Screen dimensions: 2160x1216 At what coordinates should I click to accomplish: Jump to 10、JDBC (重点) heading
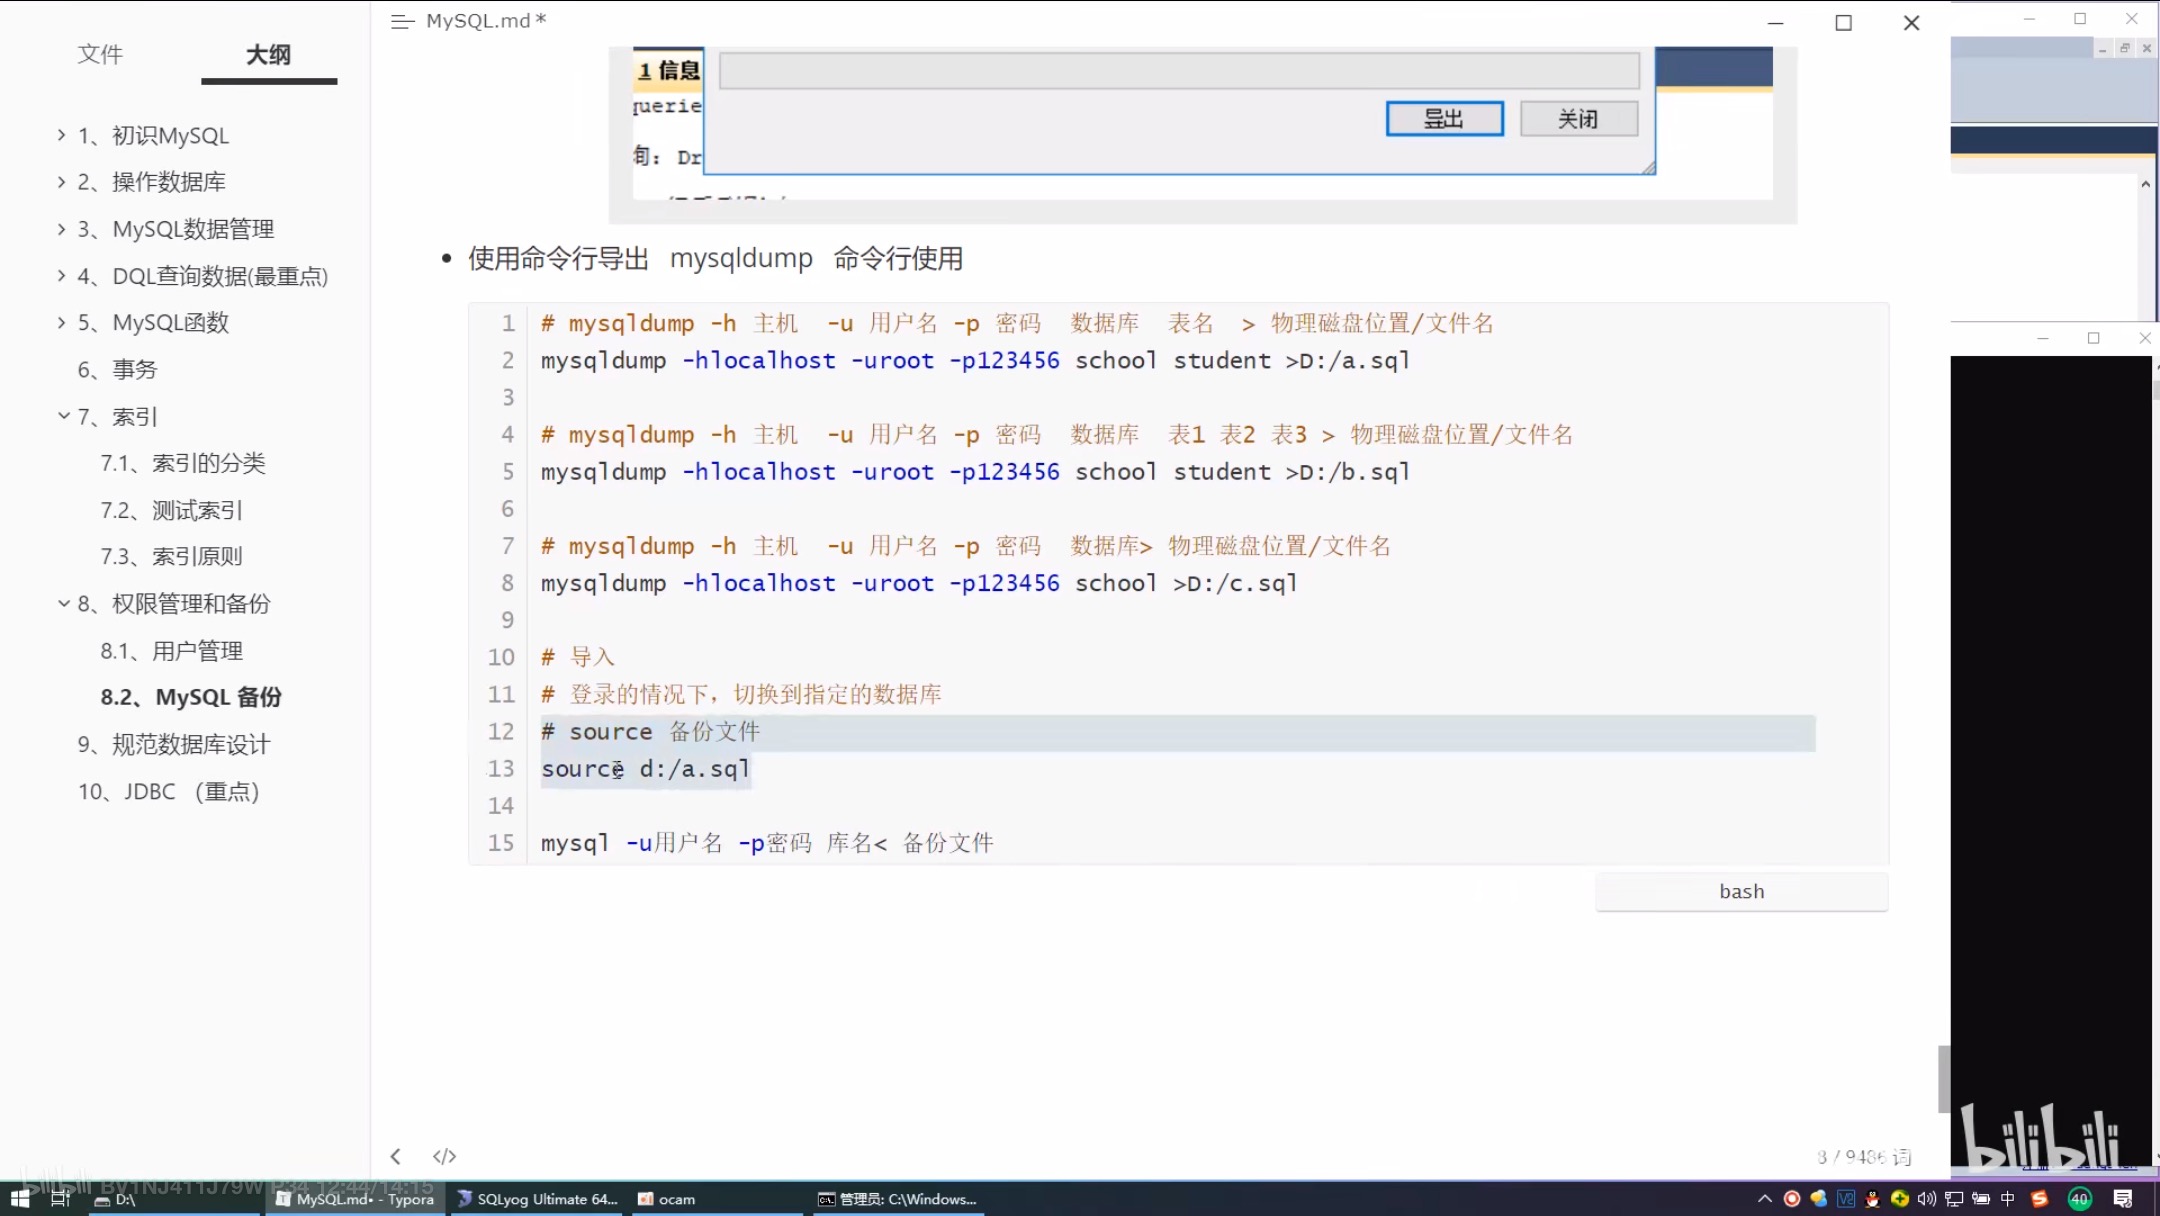(168, 791)
